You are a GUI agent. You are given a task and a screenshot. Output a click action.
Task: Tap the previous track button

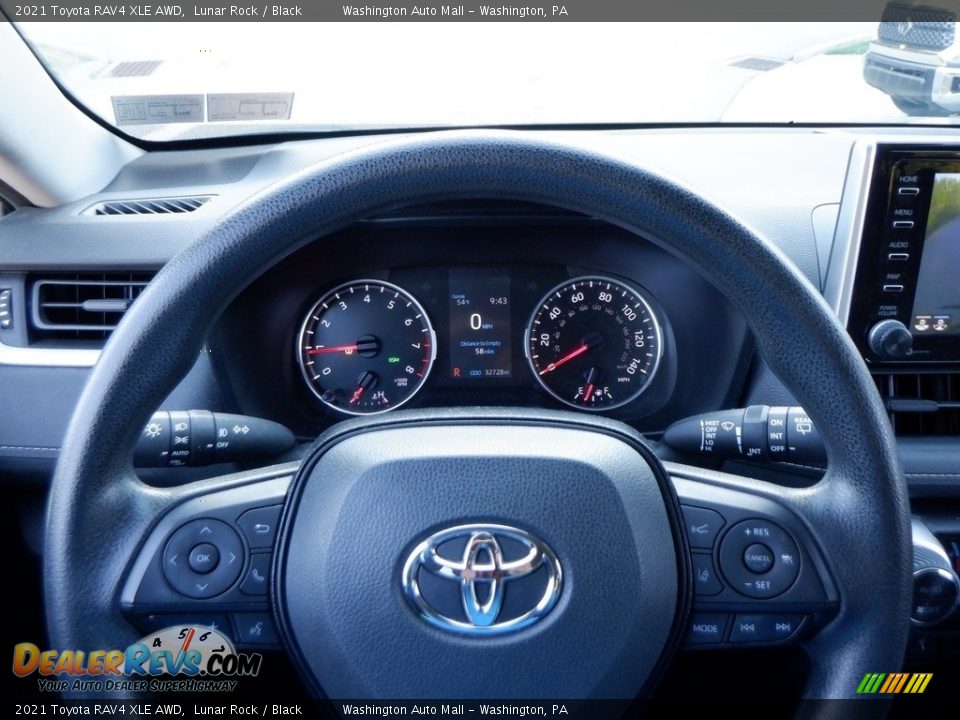(x=748, y=627)
